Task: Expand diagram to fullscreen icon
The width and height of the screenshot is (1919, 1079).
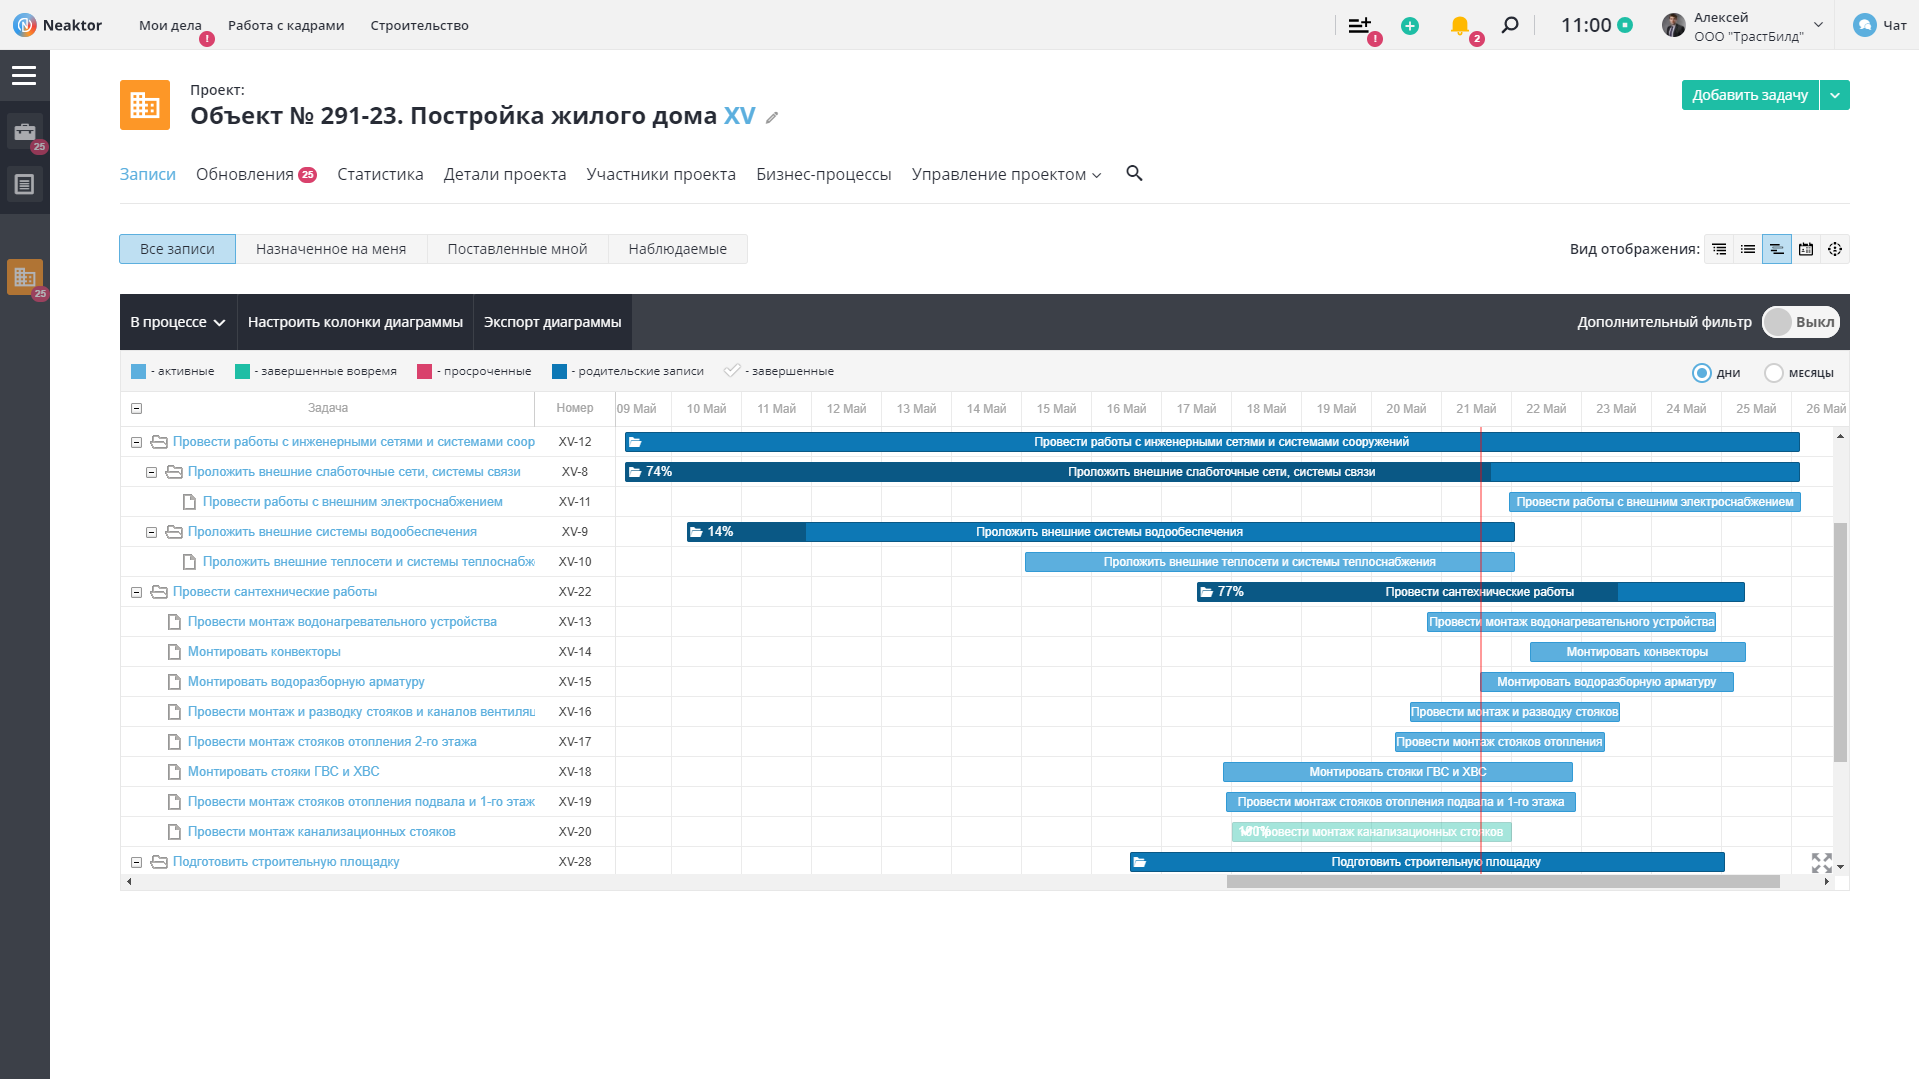Action: point(1821,862)
